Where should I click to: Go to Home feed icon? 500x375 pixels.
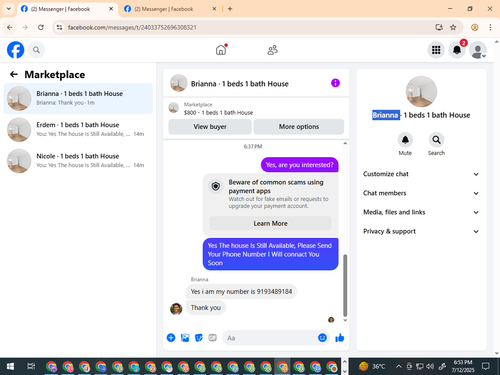[221, 50]
